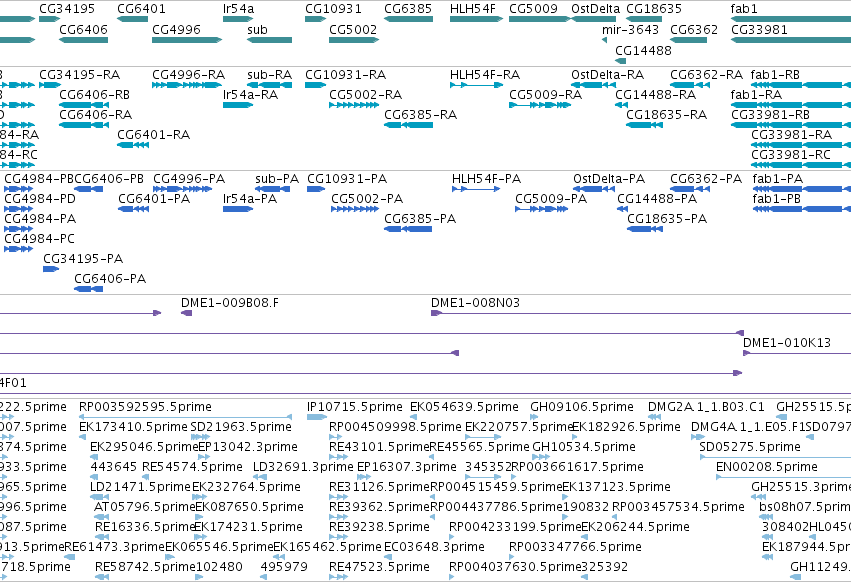Click the RP003592595.5prime EST label

tap(145, 407)
